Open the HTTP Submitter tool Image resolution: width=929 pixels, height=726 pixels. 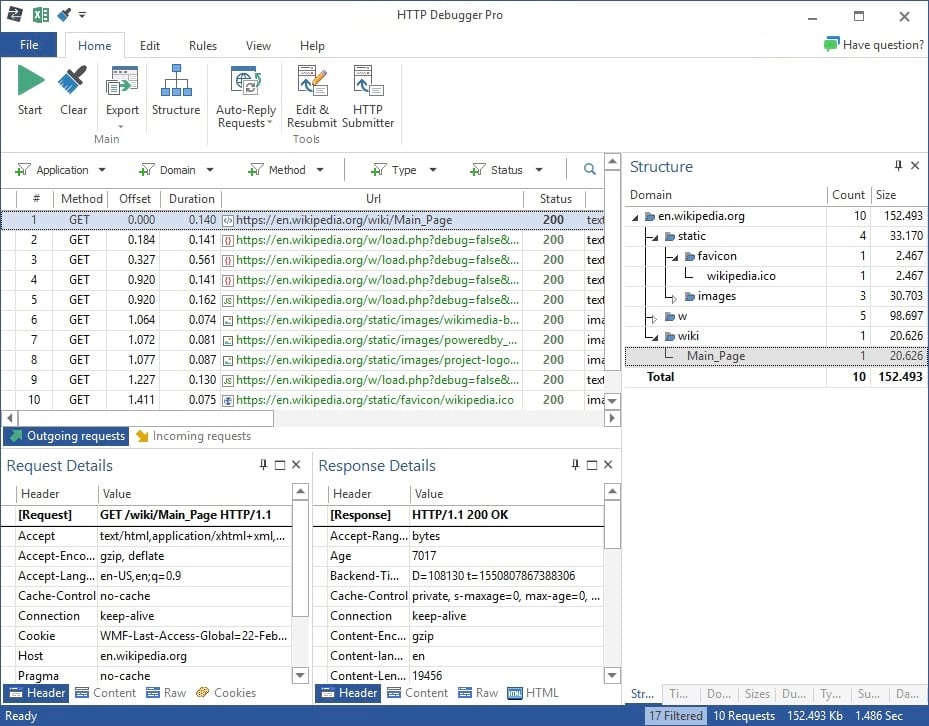pyautogui.click(x=368, y=97)
